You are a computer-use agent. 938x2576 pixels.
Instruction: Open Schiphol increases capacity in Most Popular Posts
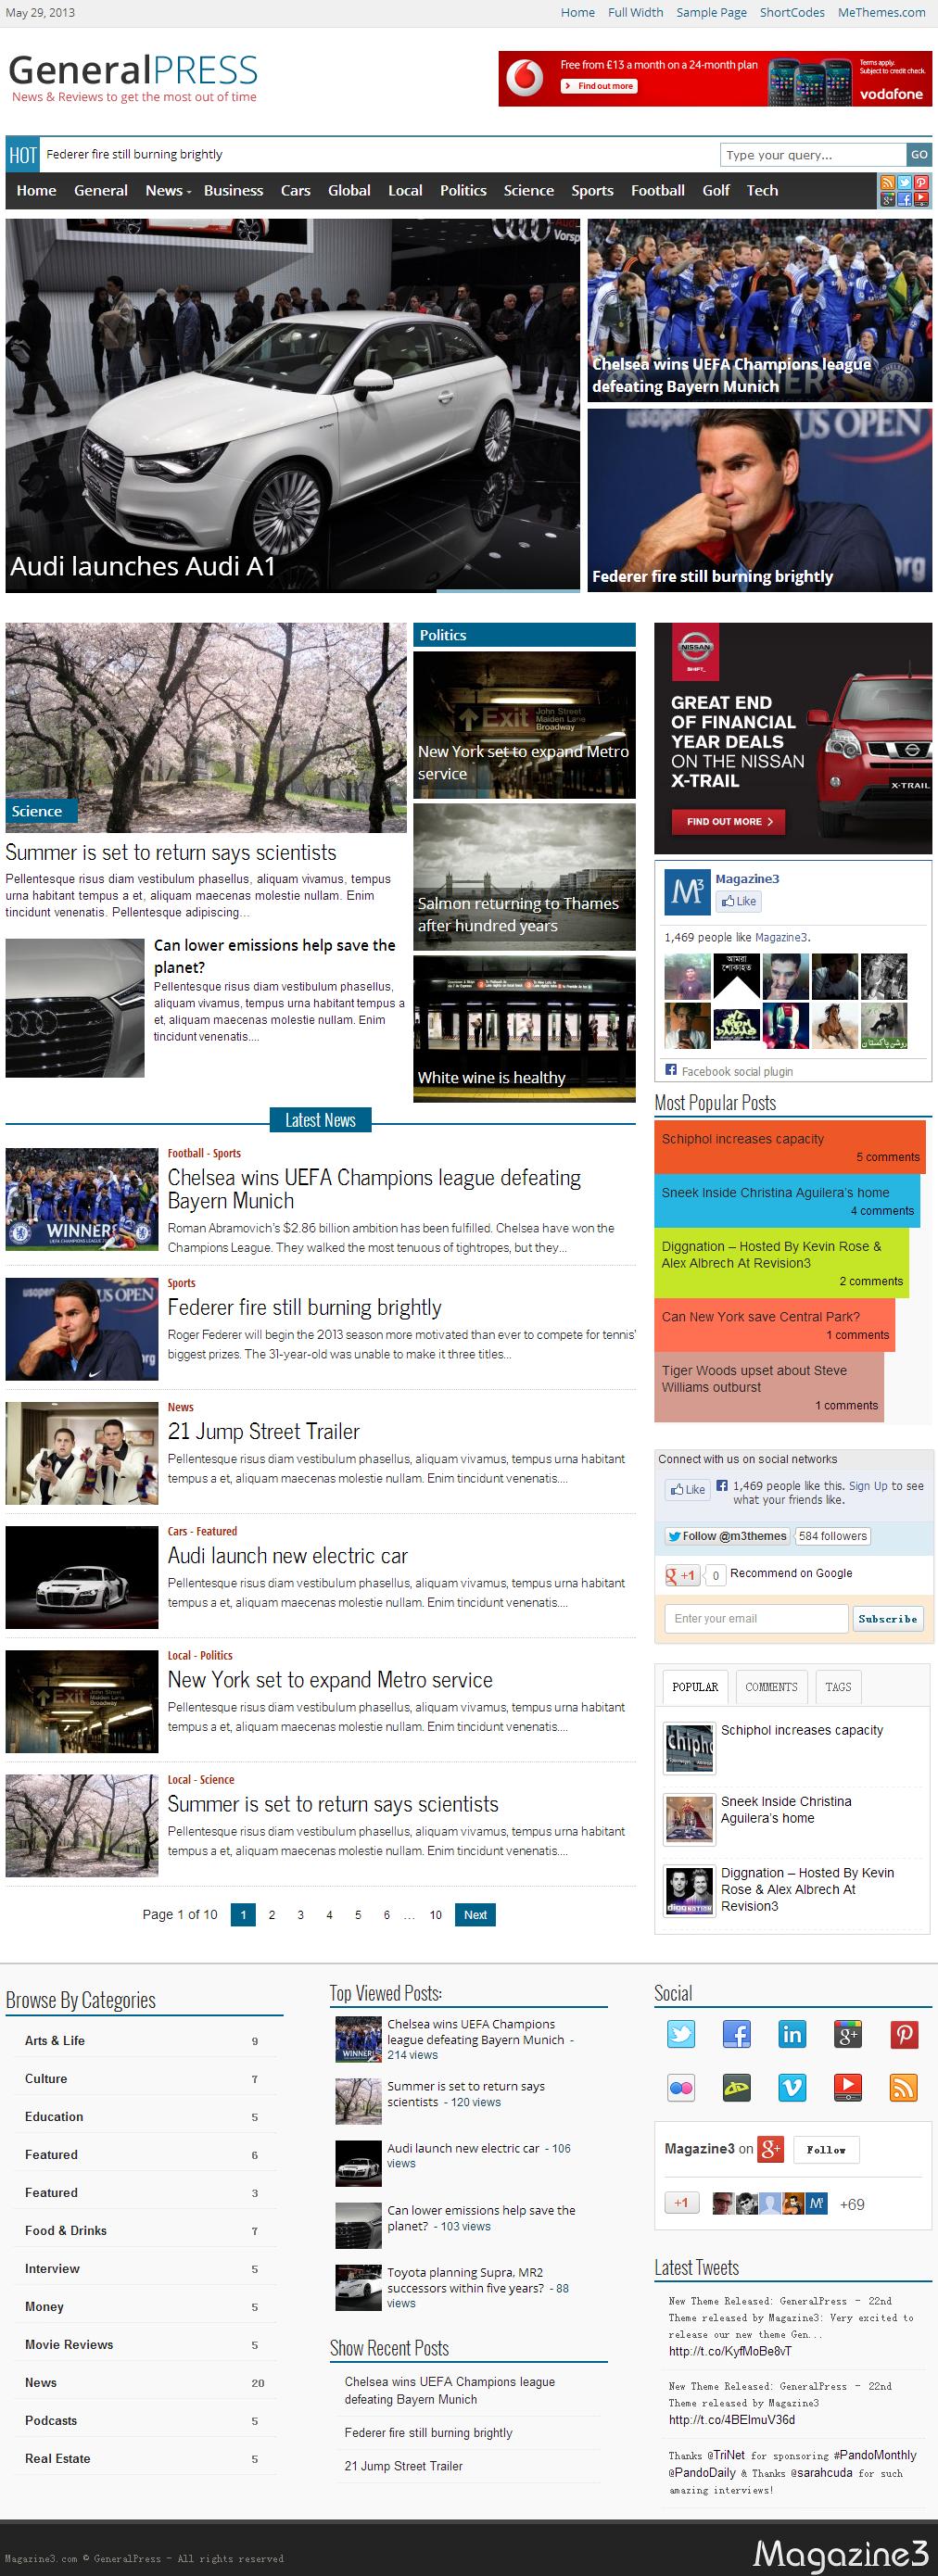point(743,1139)
